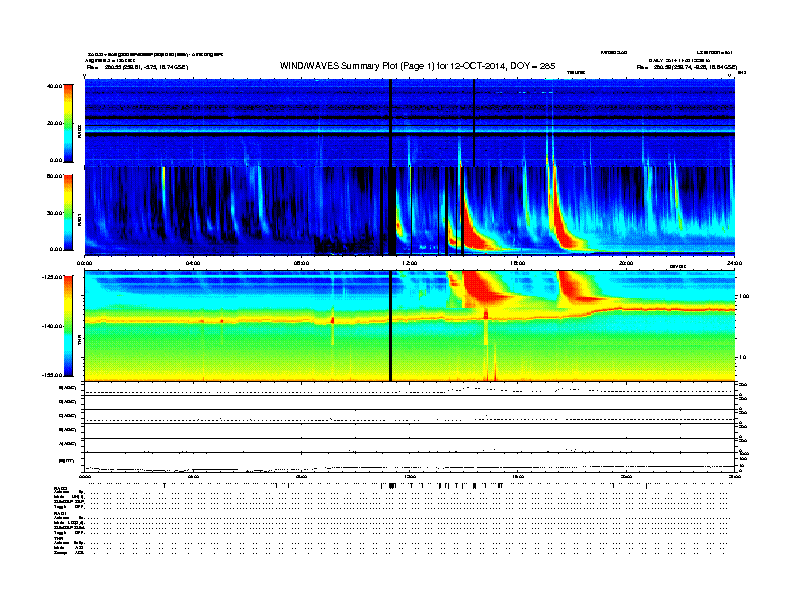Click the 100 tick on TNR right axis
The height and width of the screenshot is (612, 792).
pyautogui.click(x=744, y=296)
